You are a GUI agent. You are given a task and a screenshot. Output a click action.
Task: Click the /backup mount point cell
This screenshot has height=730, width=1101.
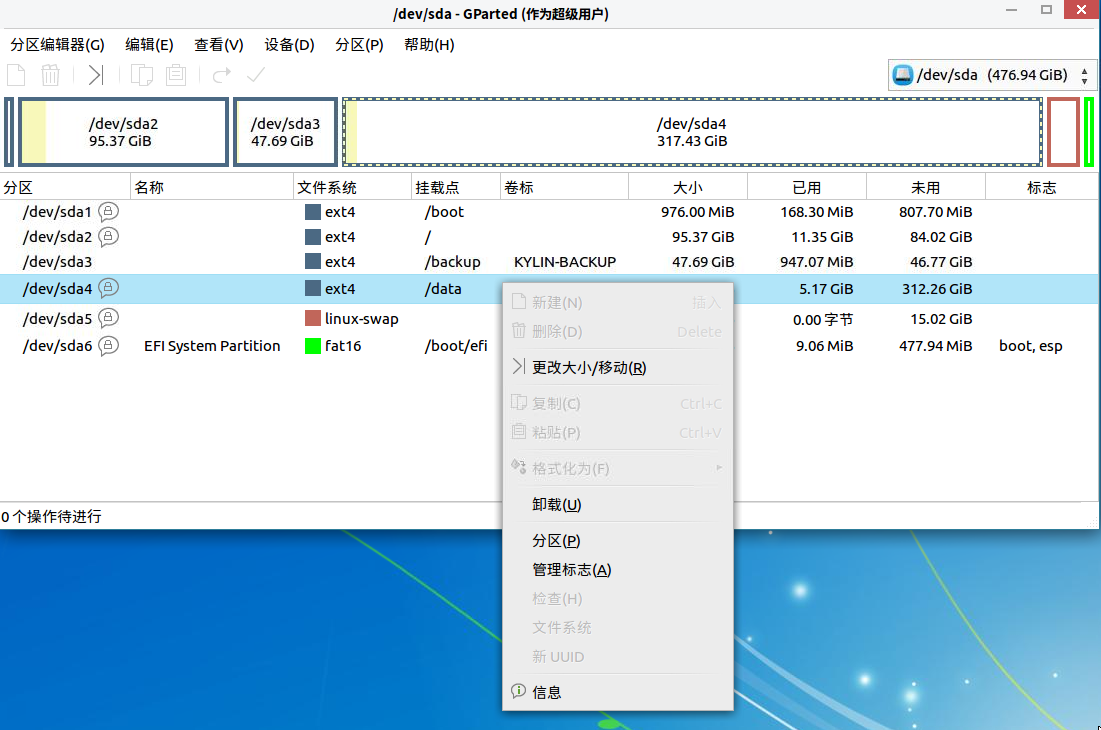tap(452, 262)
